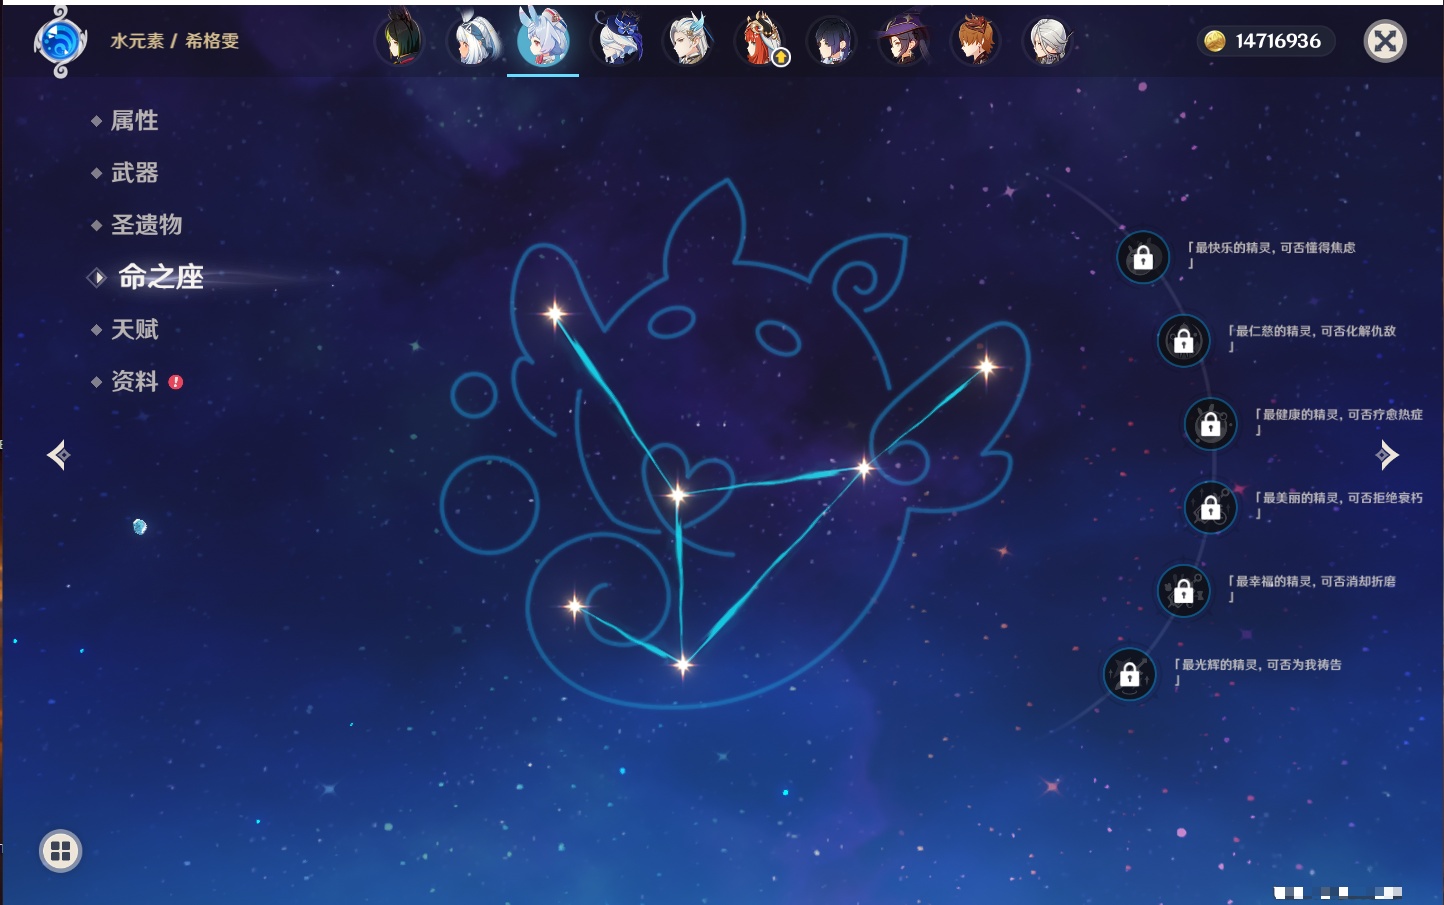The height and width of the screenshot is (905, 1444).
Task: Click the text 「最仁慈的精灵, 可否化解仇敌」
Action: [1311, 338]
